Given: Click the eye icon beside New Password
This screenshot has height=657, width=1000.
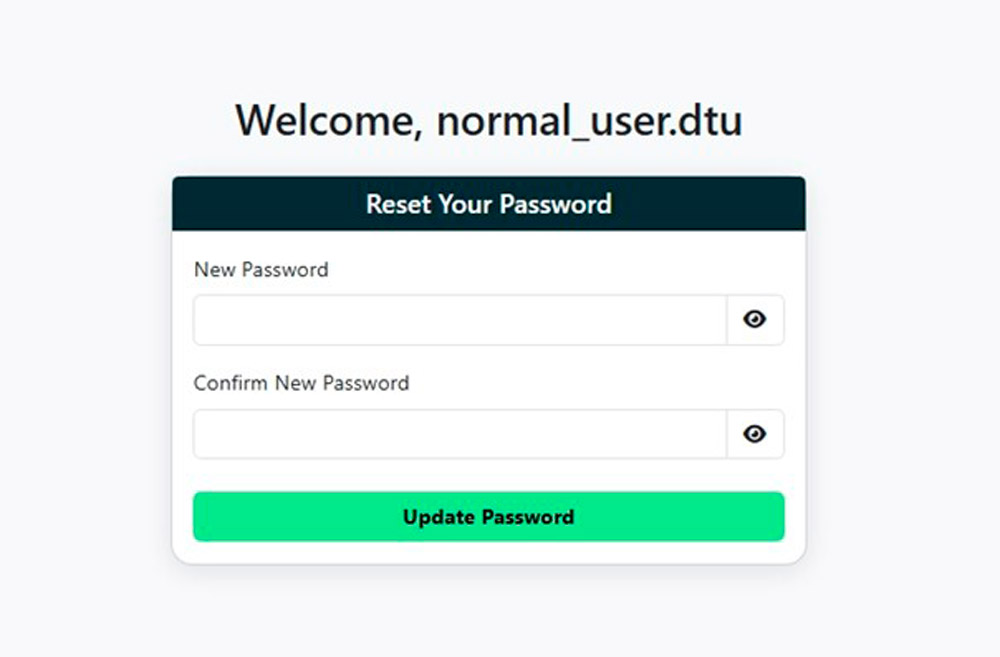Looking at the screenshot, I should click(x=755, y=320).
